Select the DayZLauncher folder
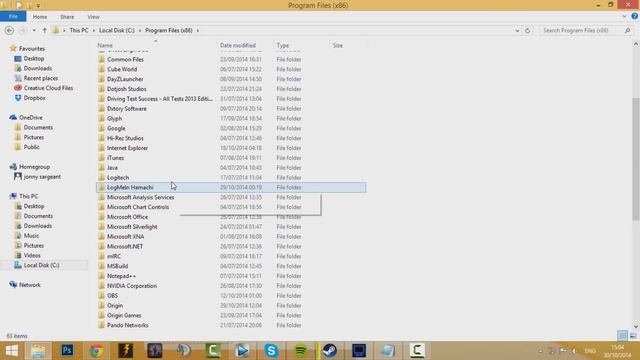Image resolution: width=640 pixels, height=360 pixels. pos(125,79)
